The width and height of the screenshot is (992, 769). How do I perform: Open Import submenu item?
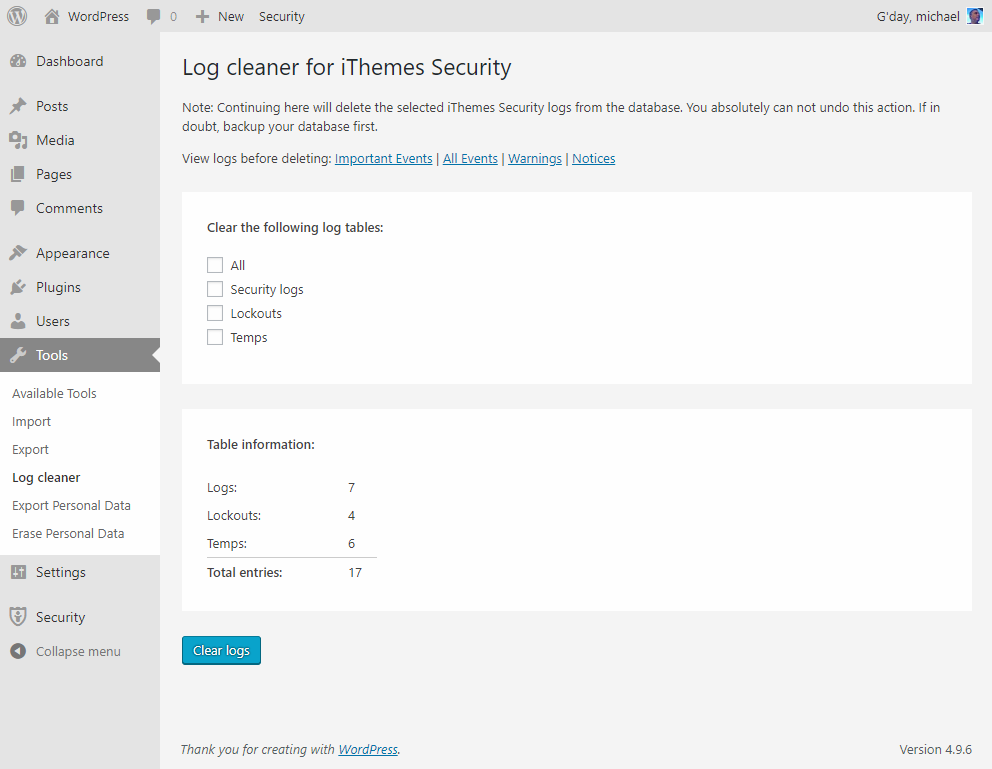[x=31, y=422]
